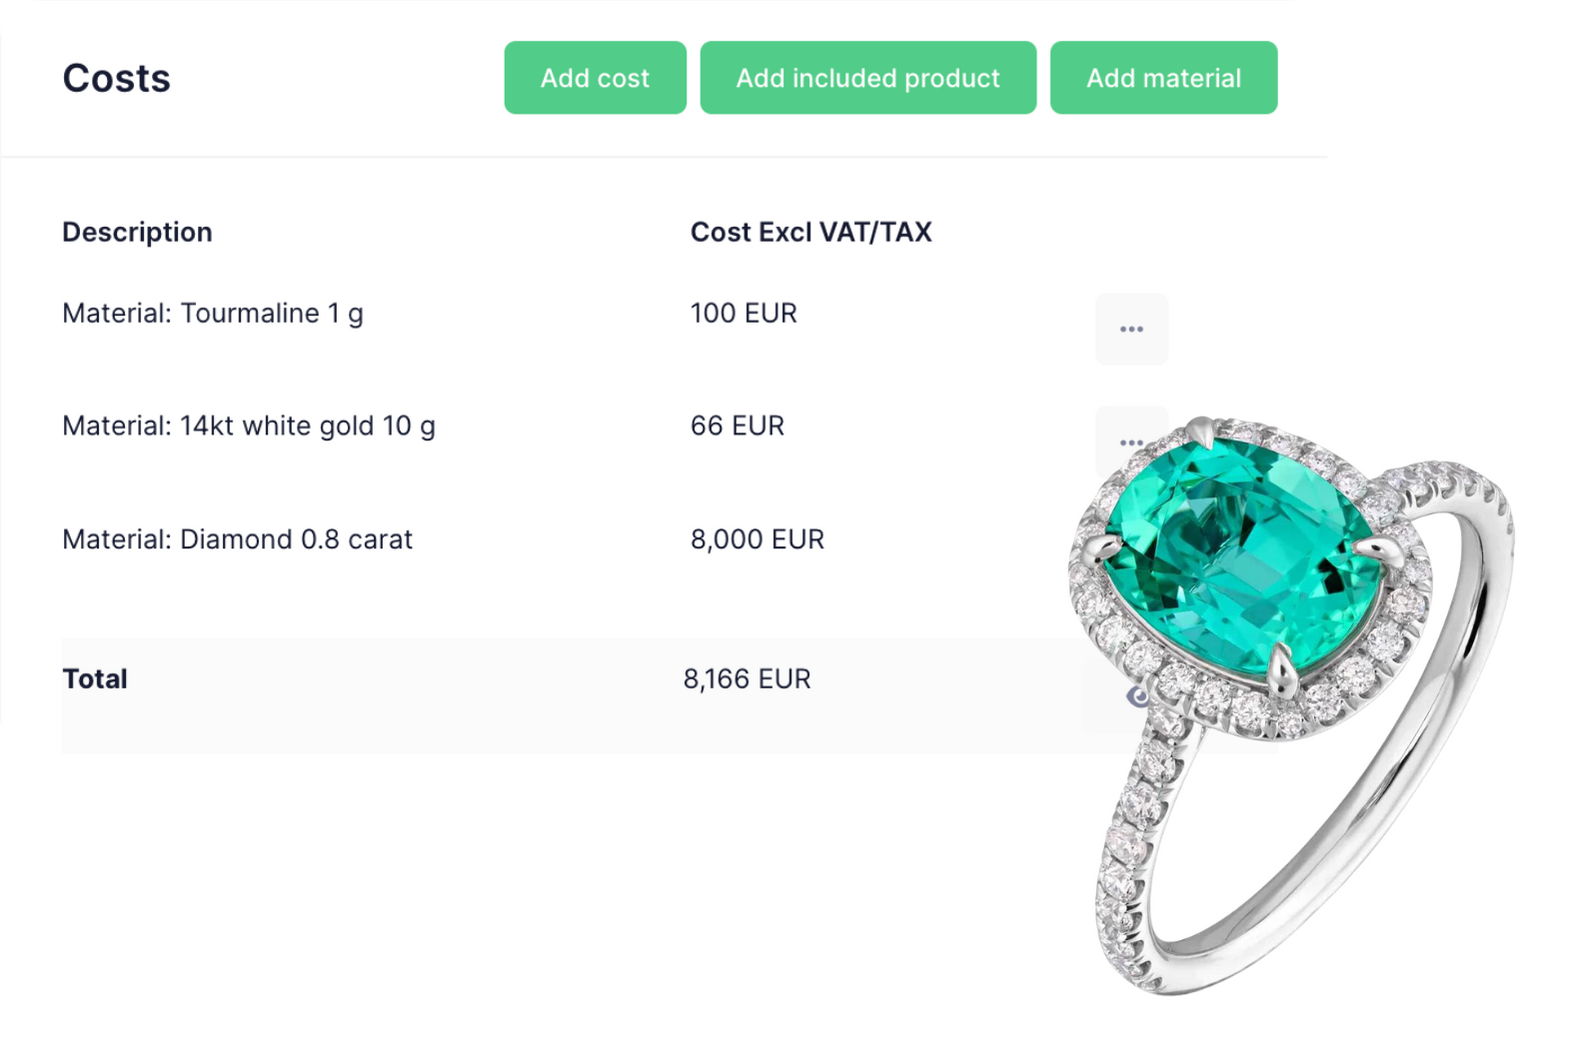This screenshot has width=1575, height=1038.
Task: Select the Material: 14kt white gold row
Action: (248, 425)
